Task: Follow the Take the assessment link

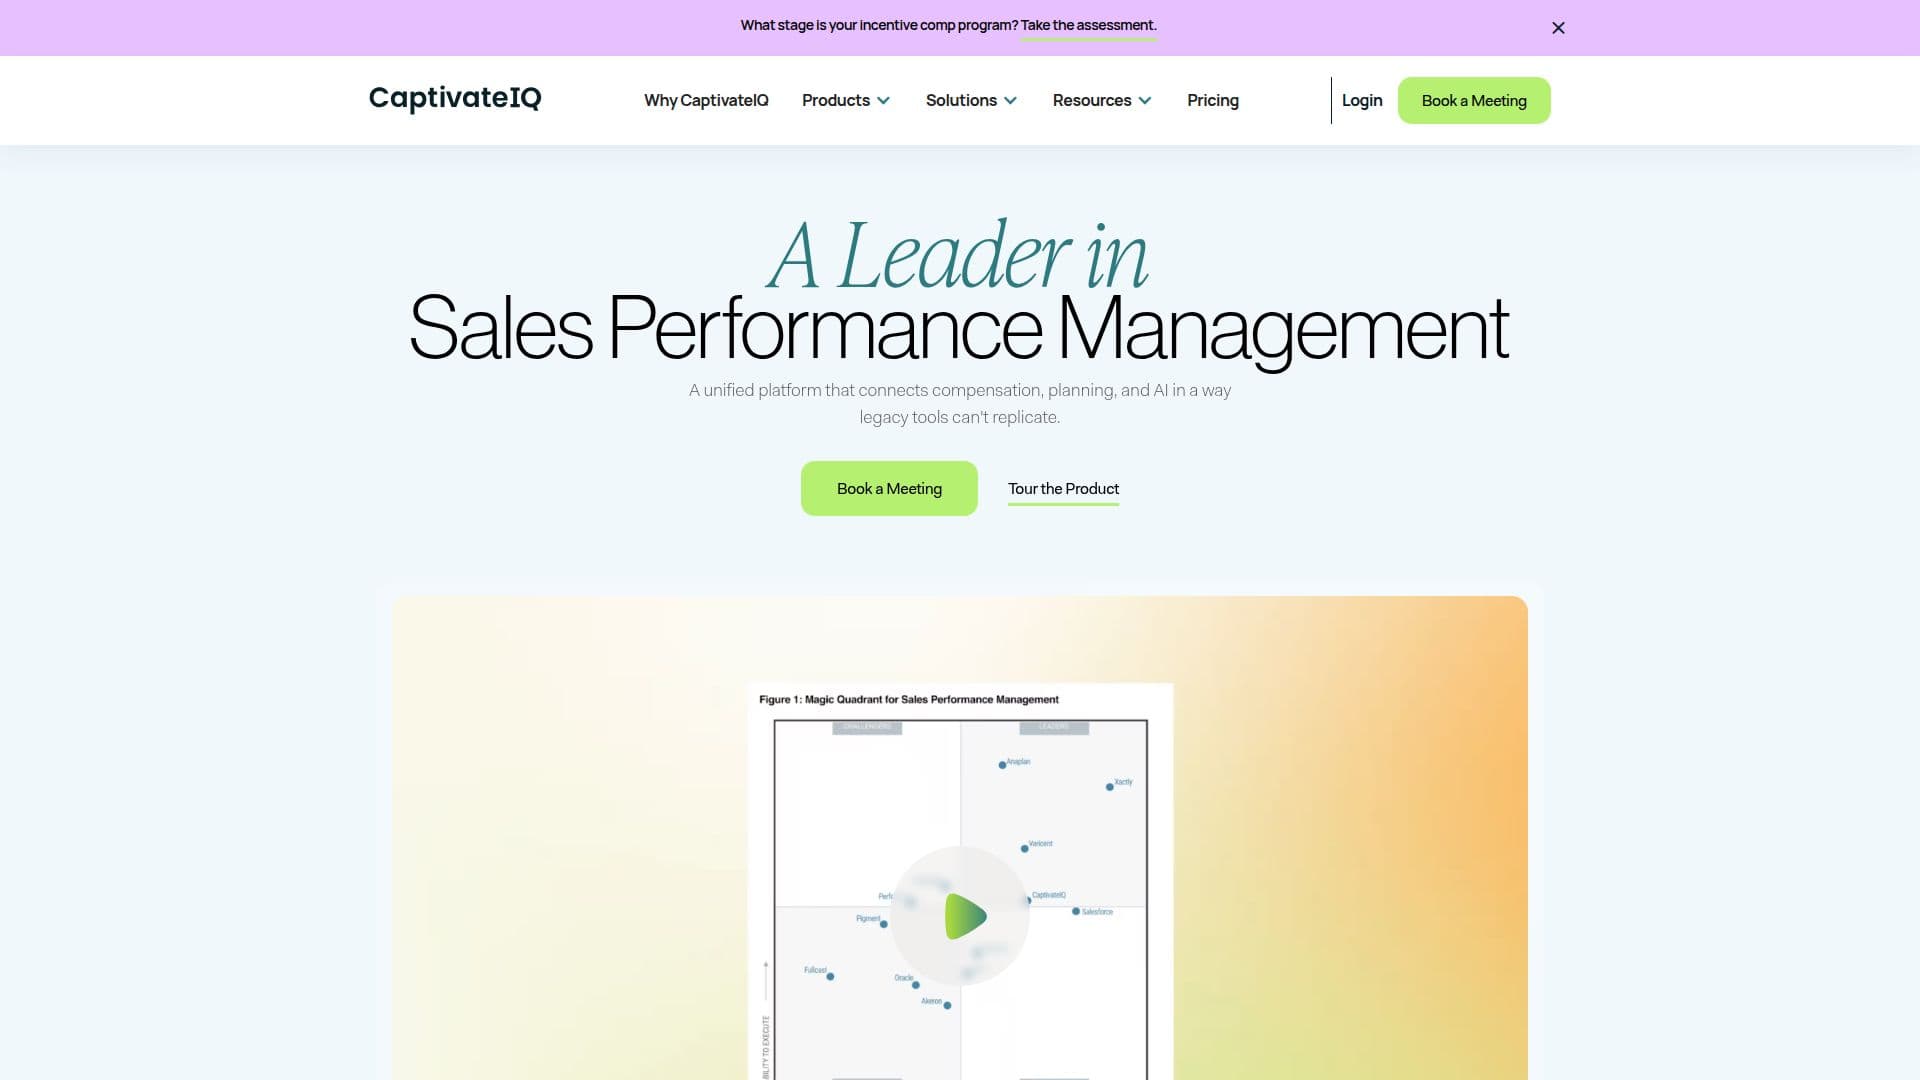Action: point(1088,26)
